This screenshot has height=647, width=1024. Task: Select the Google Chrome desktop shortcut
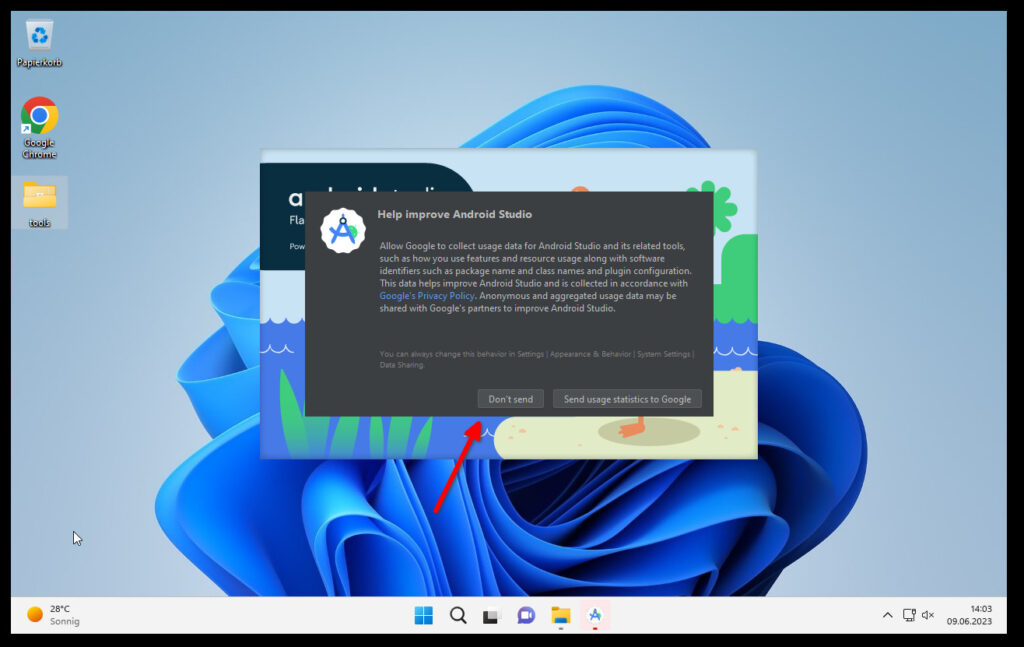tap(39, 128)
